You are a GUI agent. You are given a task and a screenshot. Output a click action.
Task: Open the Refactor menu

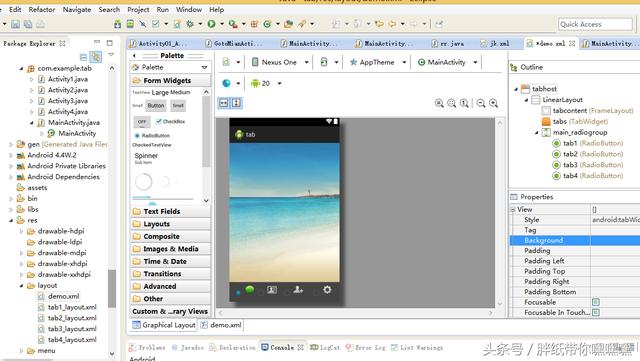click(x=42, y=9)
